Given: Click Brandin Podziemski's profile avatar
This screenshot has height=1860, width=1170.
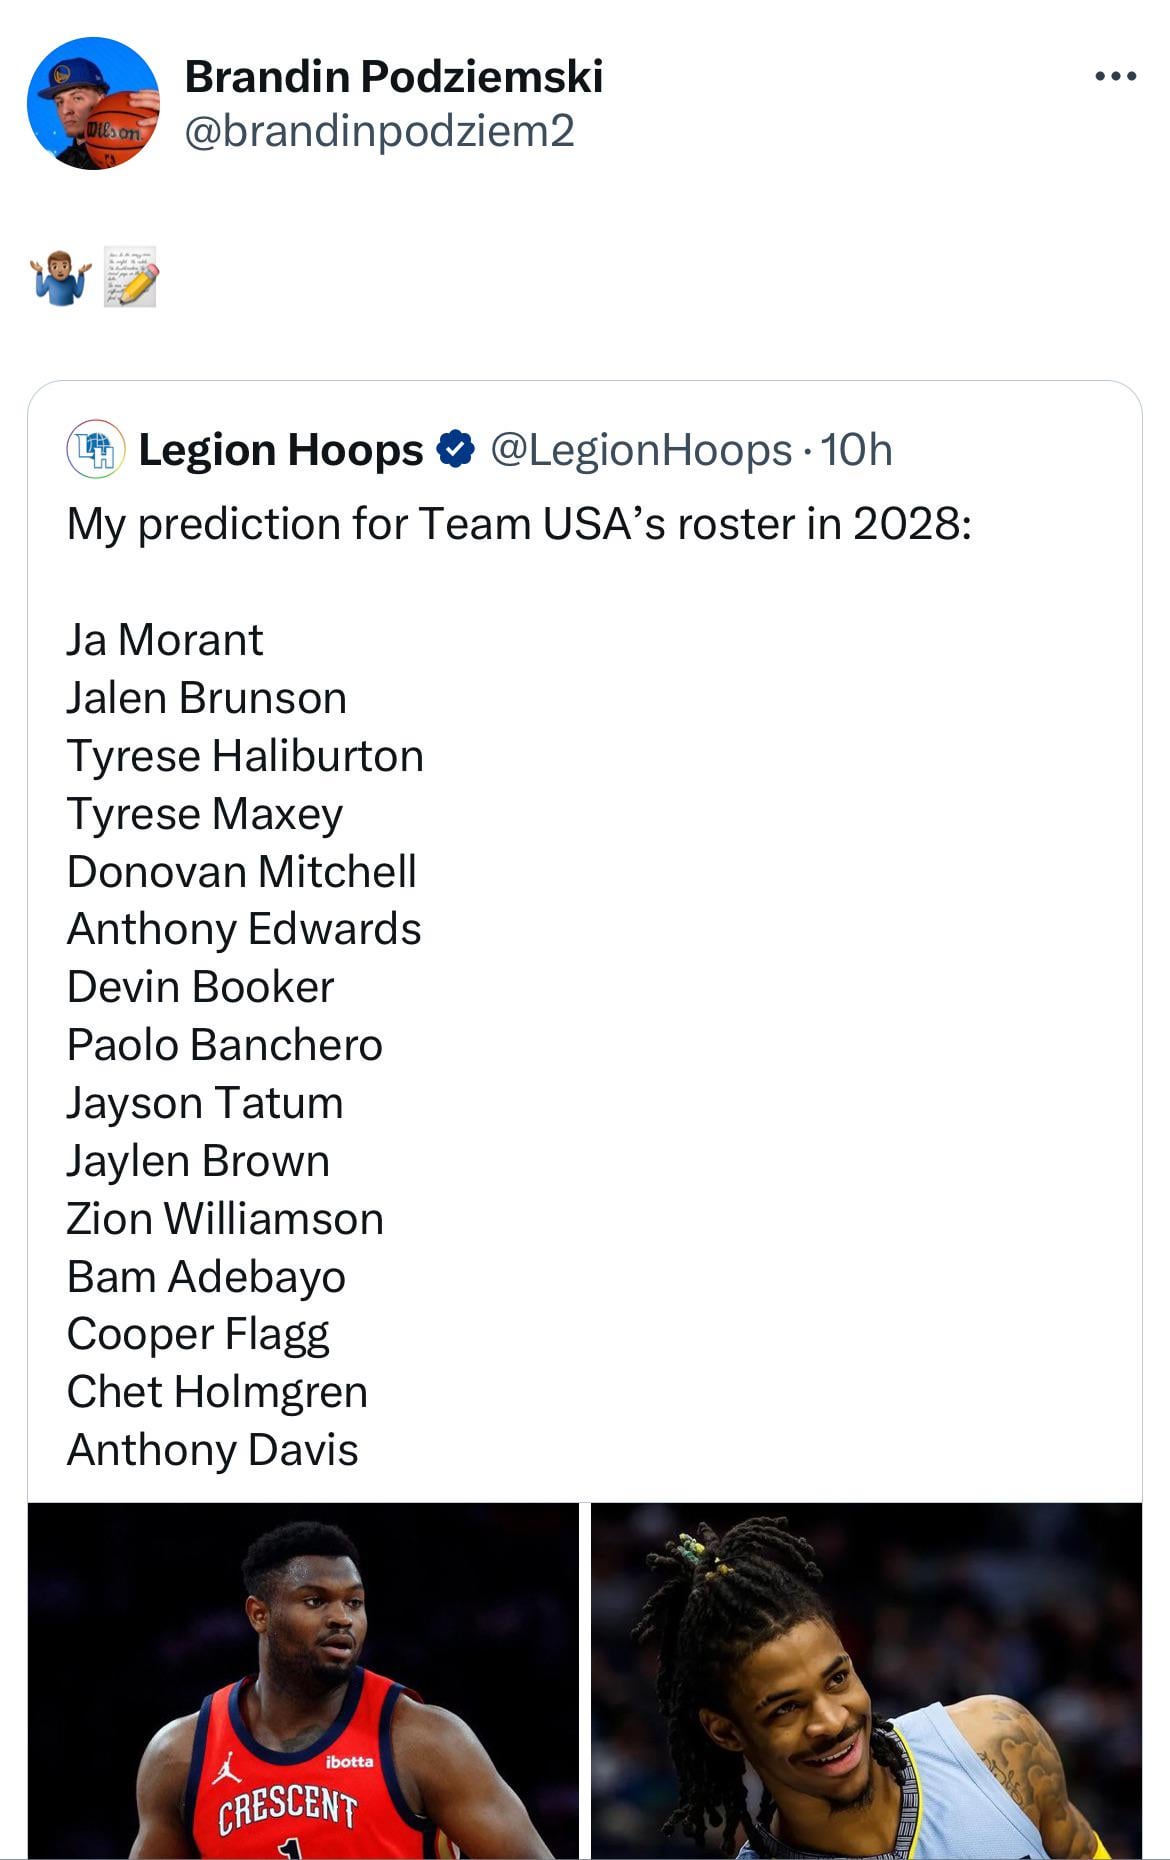Looking at the screenshot, I should coord(93,103).
